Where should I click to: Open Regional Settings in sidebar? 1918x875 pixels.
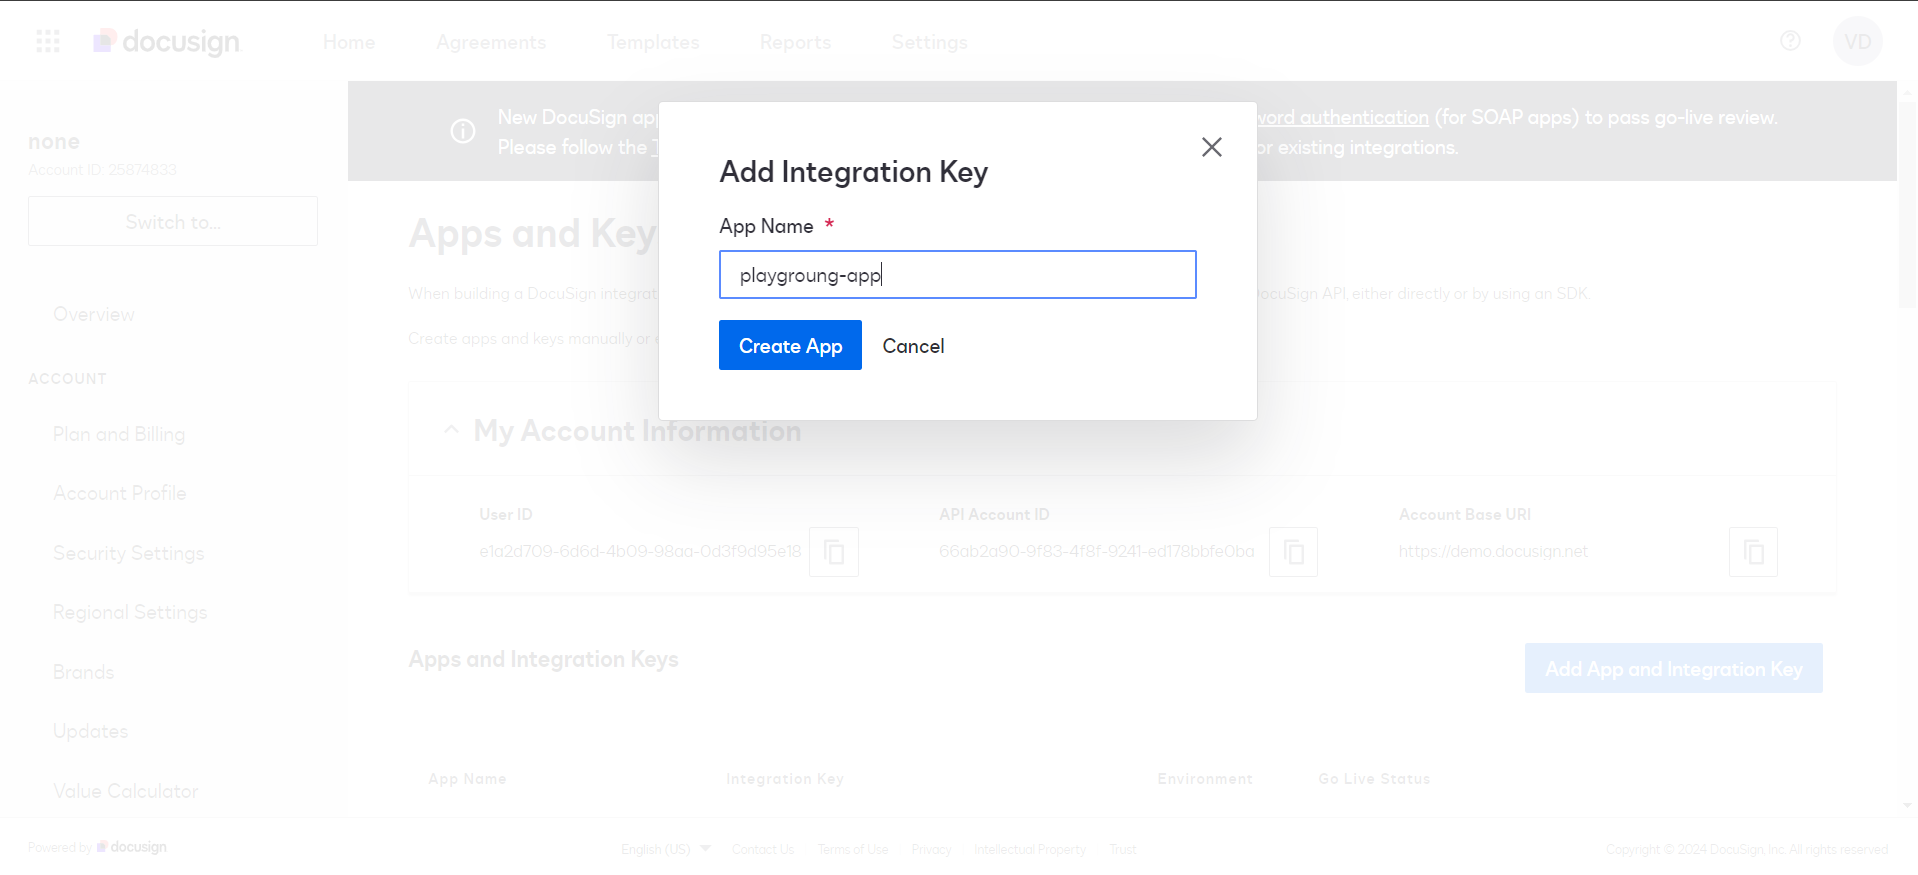point(130,612)
